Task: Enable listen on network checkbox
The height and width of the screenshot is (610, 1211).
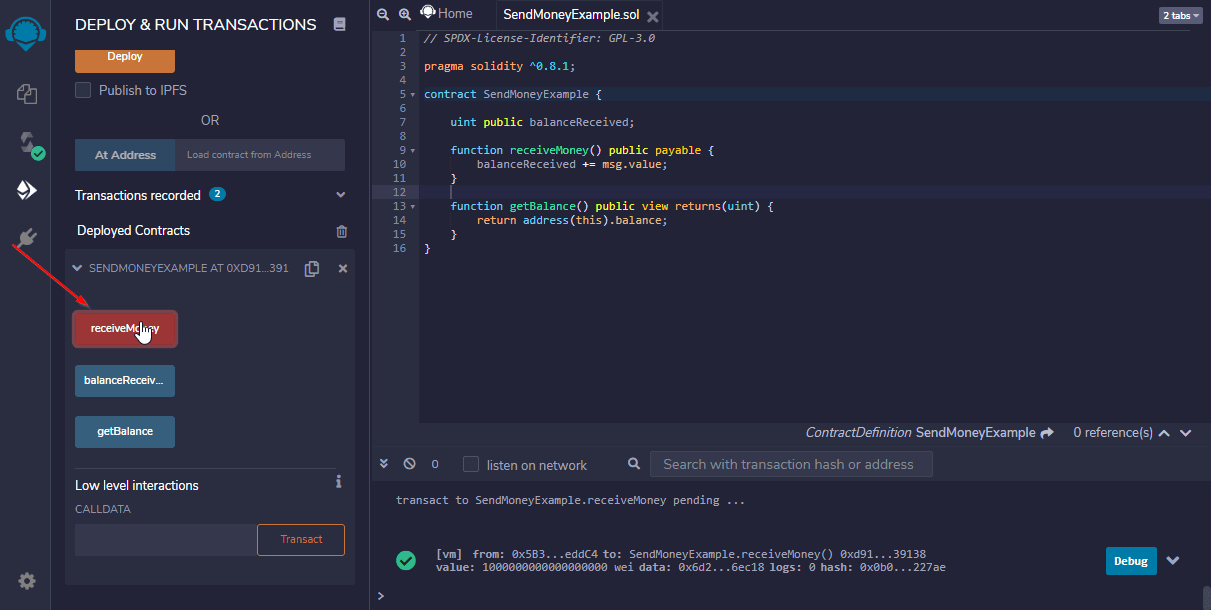Action: (471, 464)
